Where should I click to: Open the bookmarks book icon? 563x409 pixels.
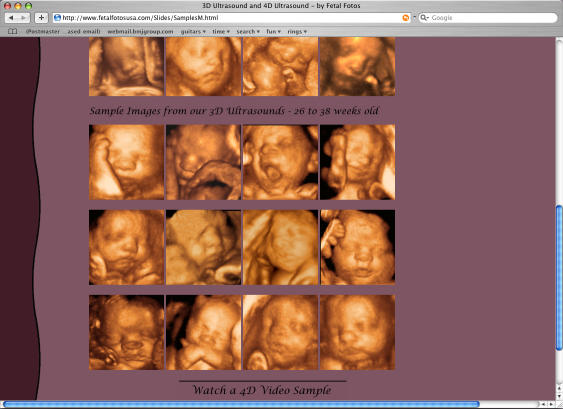pyautogui.click(x=13, y=31)
